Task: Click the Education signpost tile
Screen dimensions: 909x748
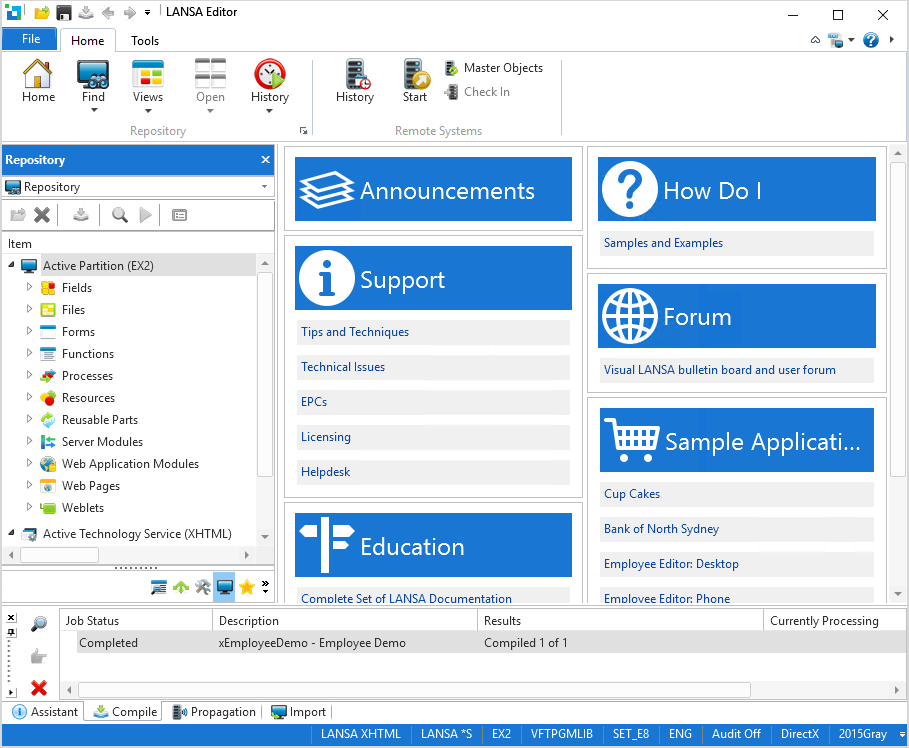Action: (433, 545)
